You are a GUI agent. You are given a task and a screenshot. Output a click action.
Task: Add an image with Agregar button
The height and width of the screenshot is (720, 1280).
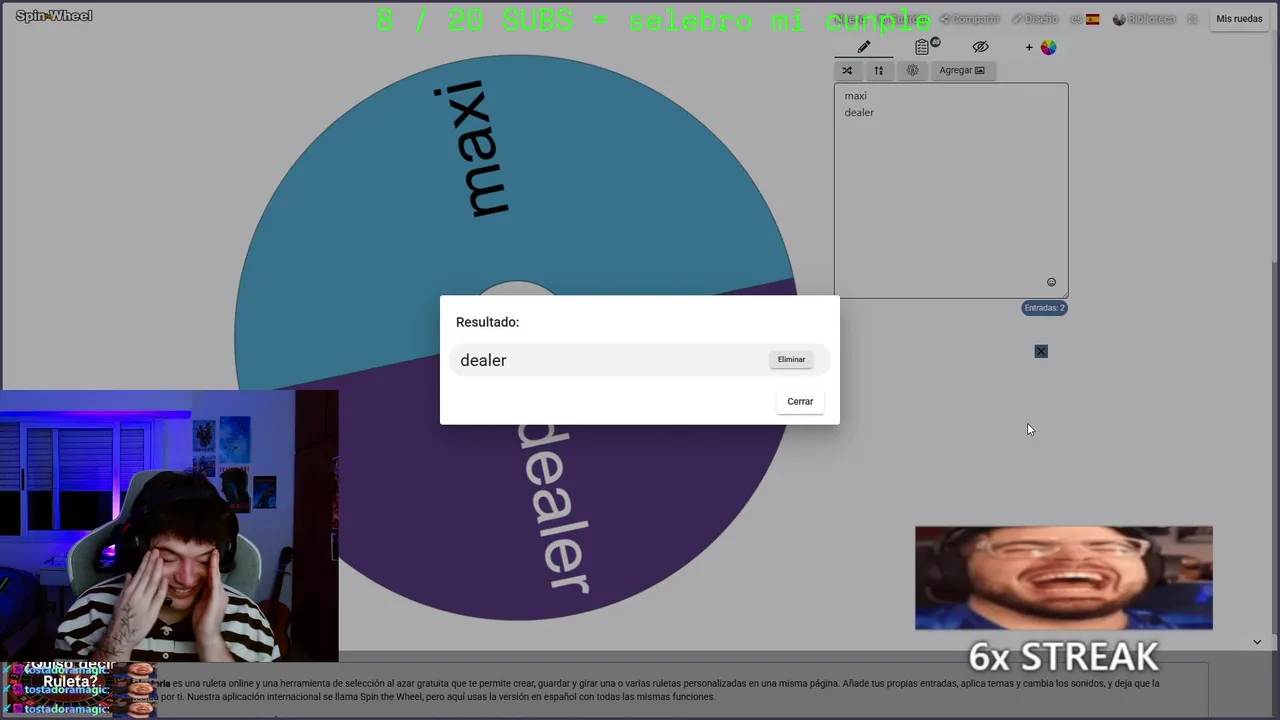pyautogui.click(x=961, y=70)
